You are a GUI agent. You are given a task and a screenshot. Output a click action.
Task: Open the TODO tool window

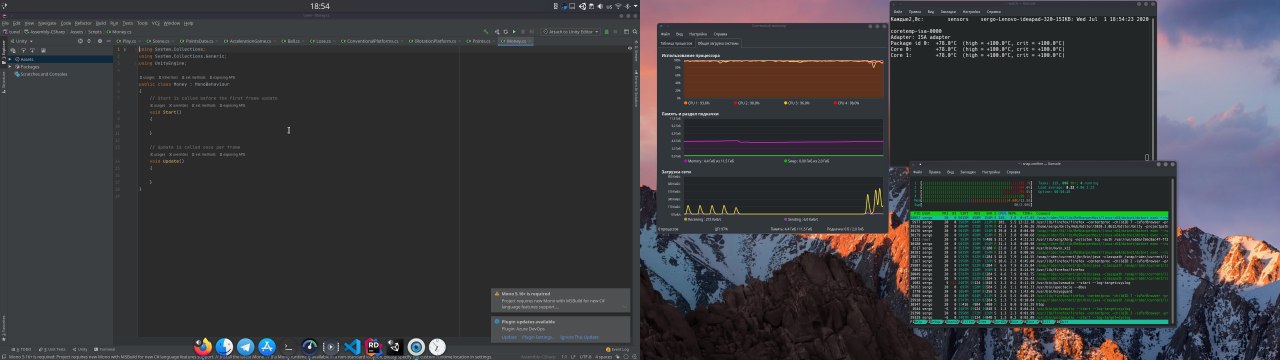[21, 349]
